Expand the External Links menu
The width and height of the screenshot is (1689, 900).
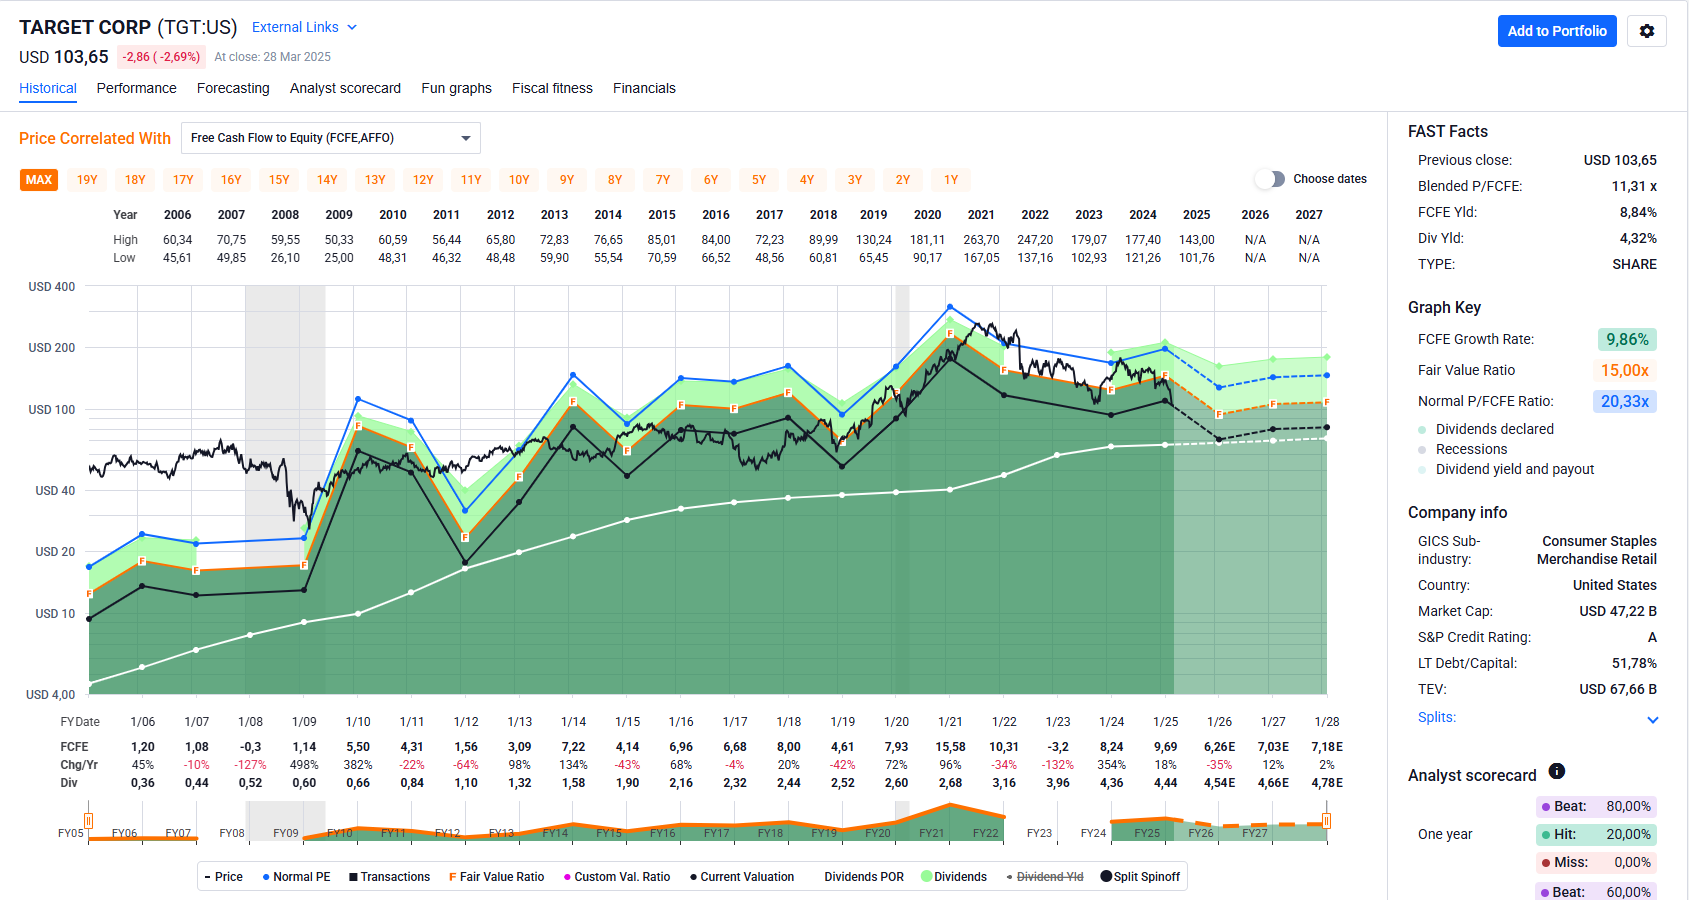point(304,27)
